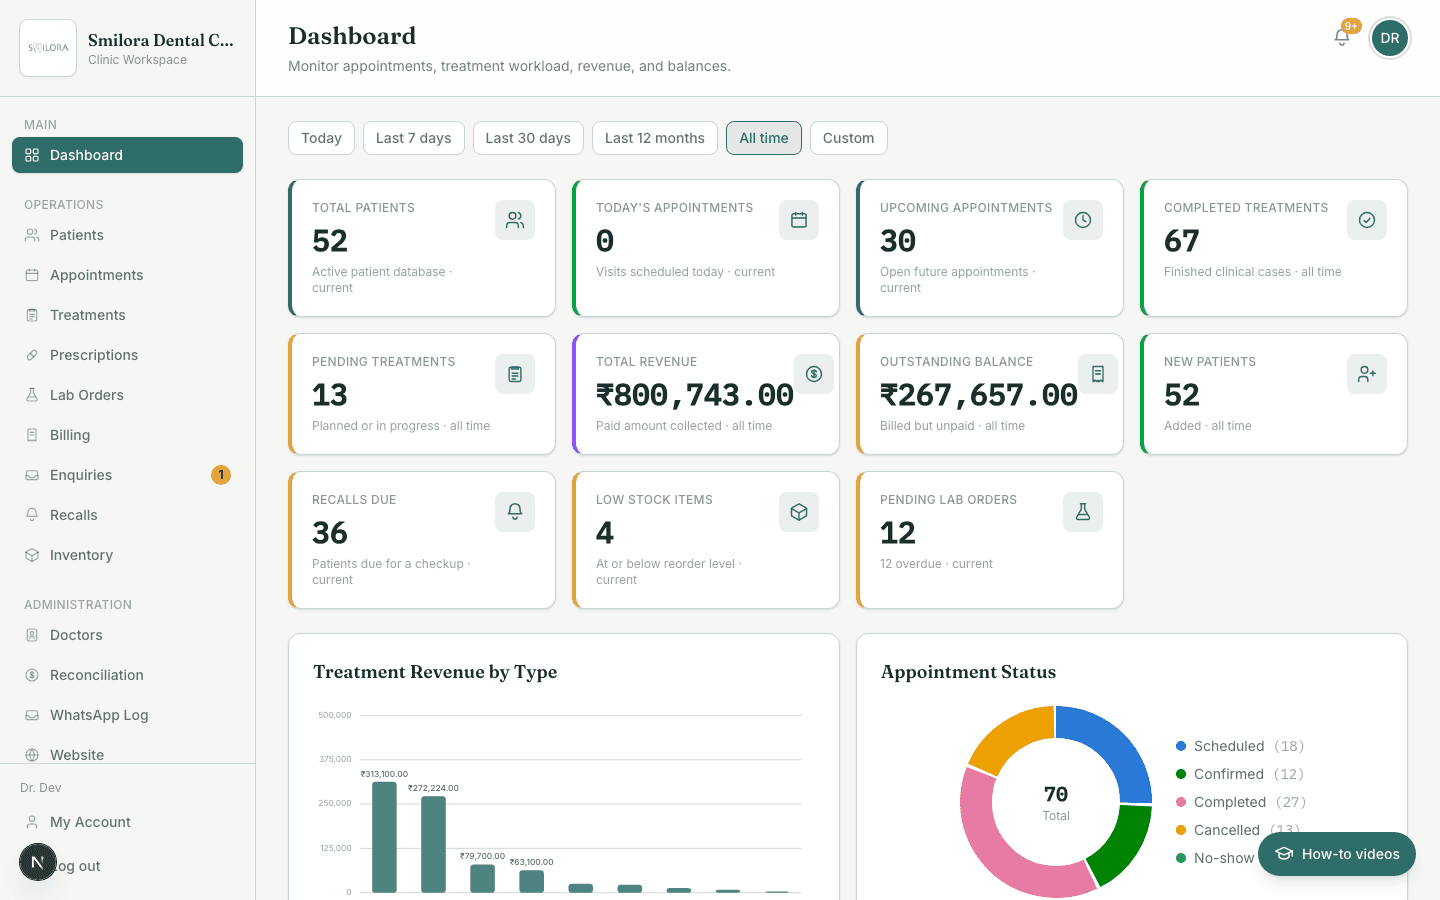Click the Upcoming Appointments clock icon
1440x900 pixels.
pos(1083,220)
